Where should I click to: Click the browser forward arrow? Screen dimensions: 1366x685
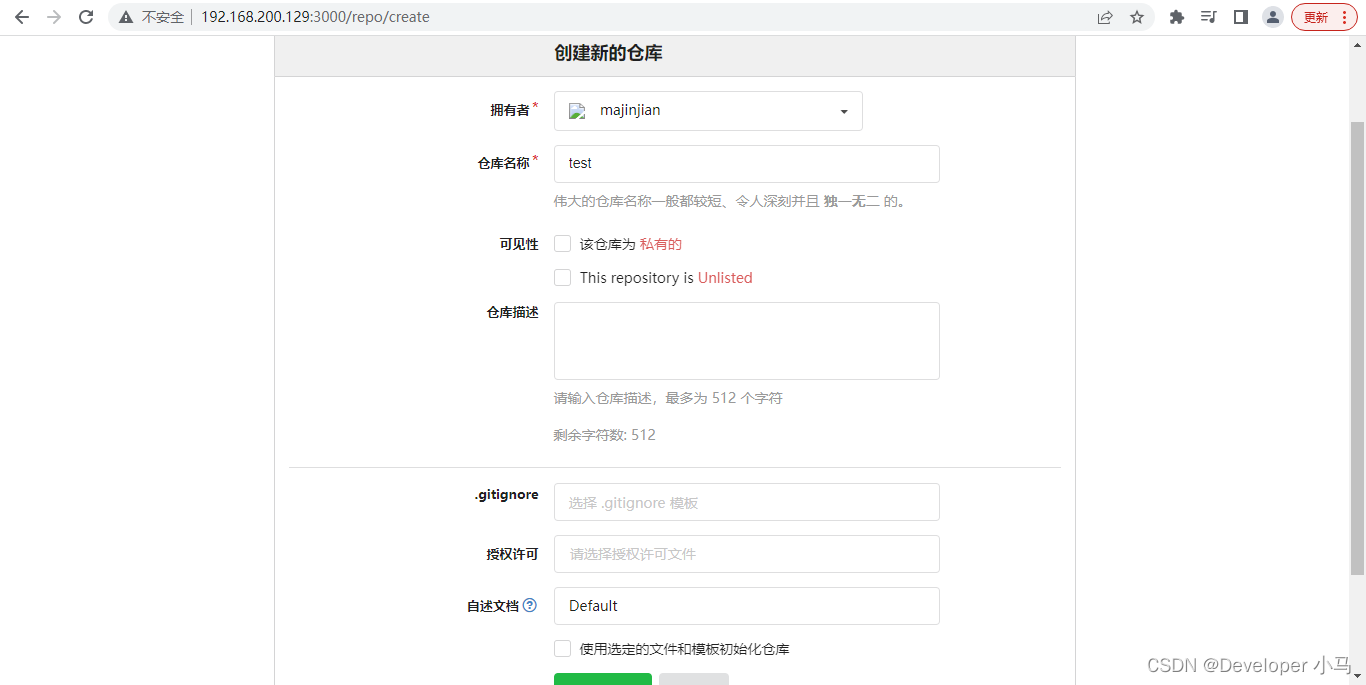pyautogui.click(x=54, y=17)
